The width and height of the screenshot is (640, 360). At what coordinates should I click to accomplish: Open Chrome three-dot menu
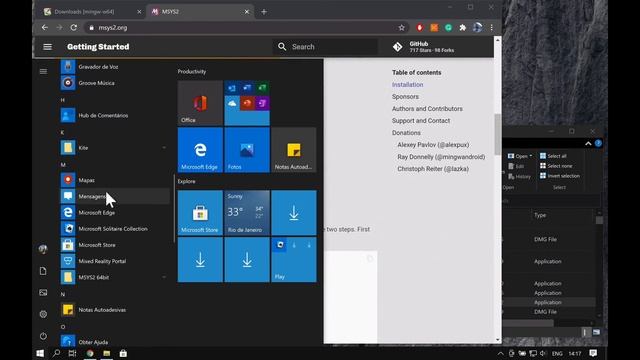coord(491,27)
